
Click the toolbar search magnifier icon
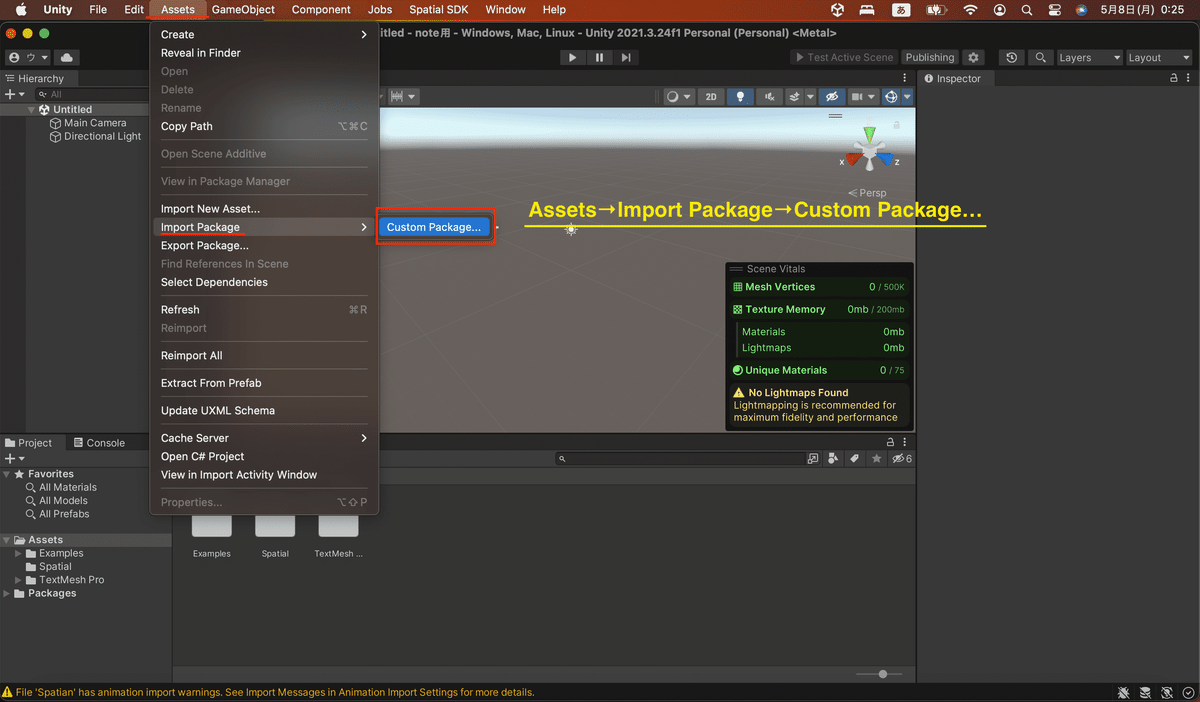pyautogui.click(x=1041, y=58)
